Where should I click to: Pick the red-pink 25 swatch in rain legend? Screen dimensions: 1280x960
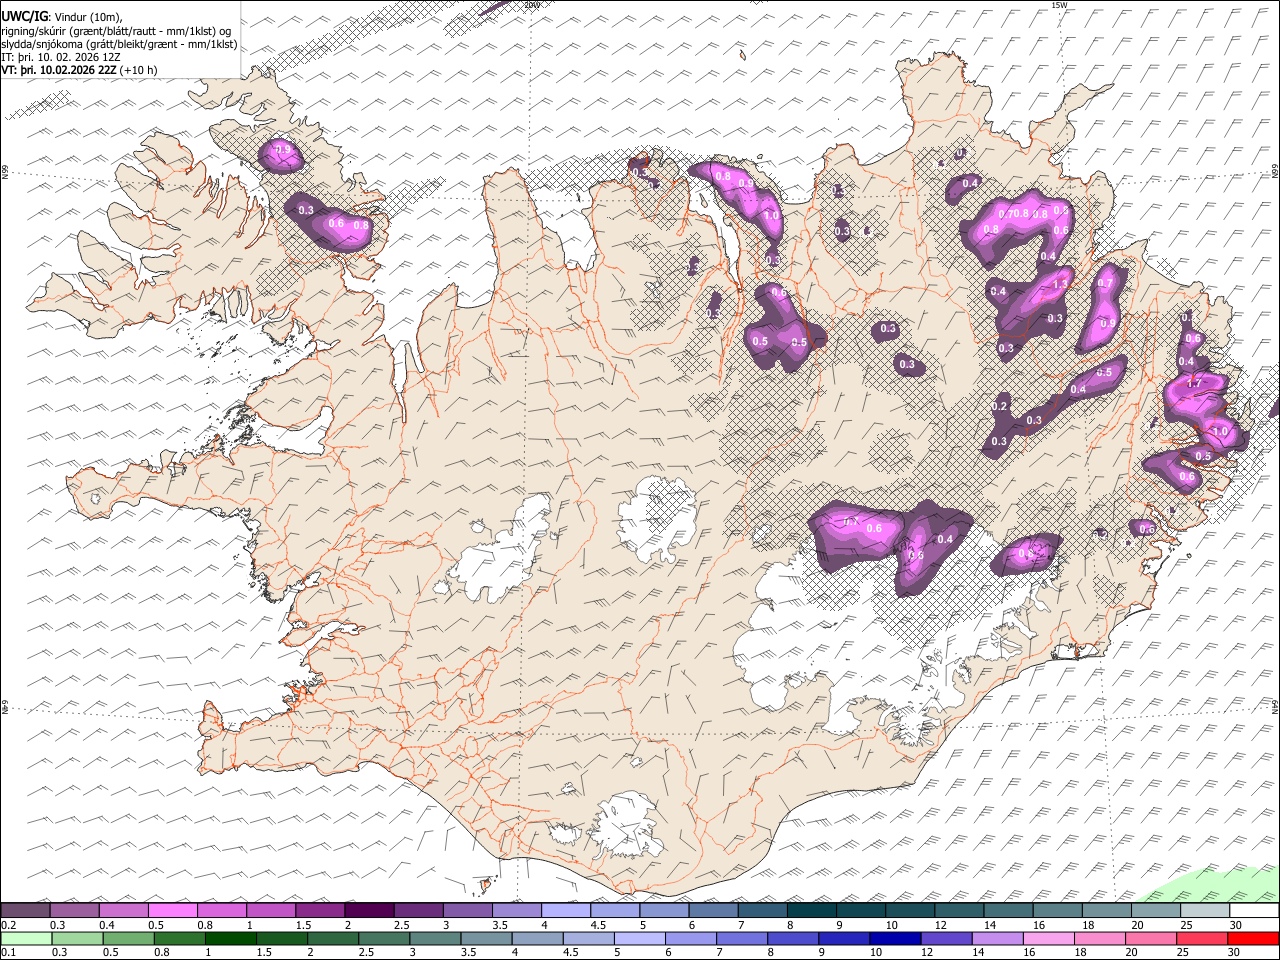1200,938
